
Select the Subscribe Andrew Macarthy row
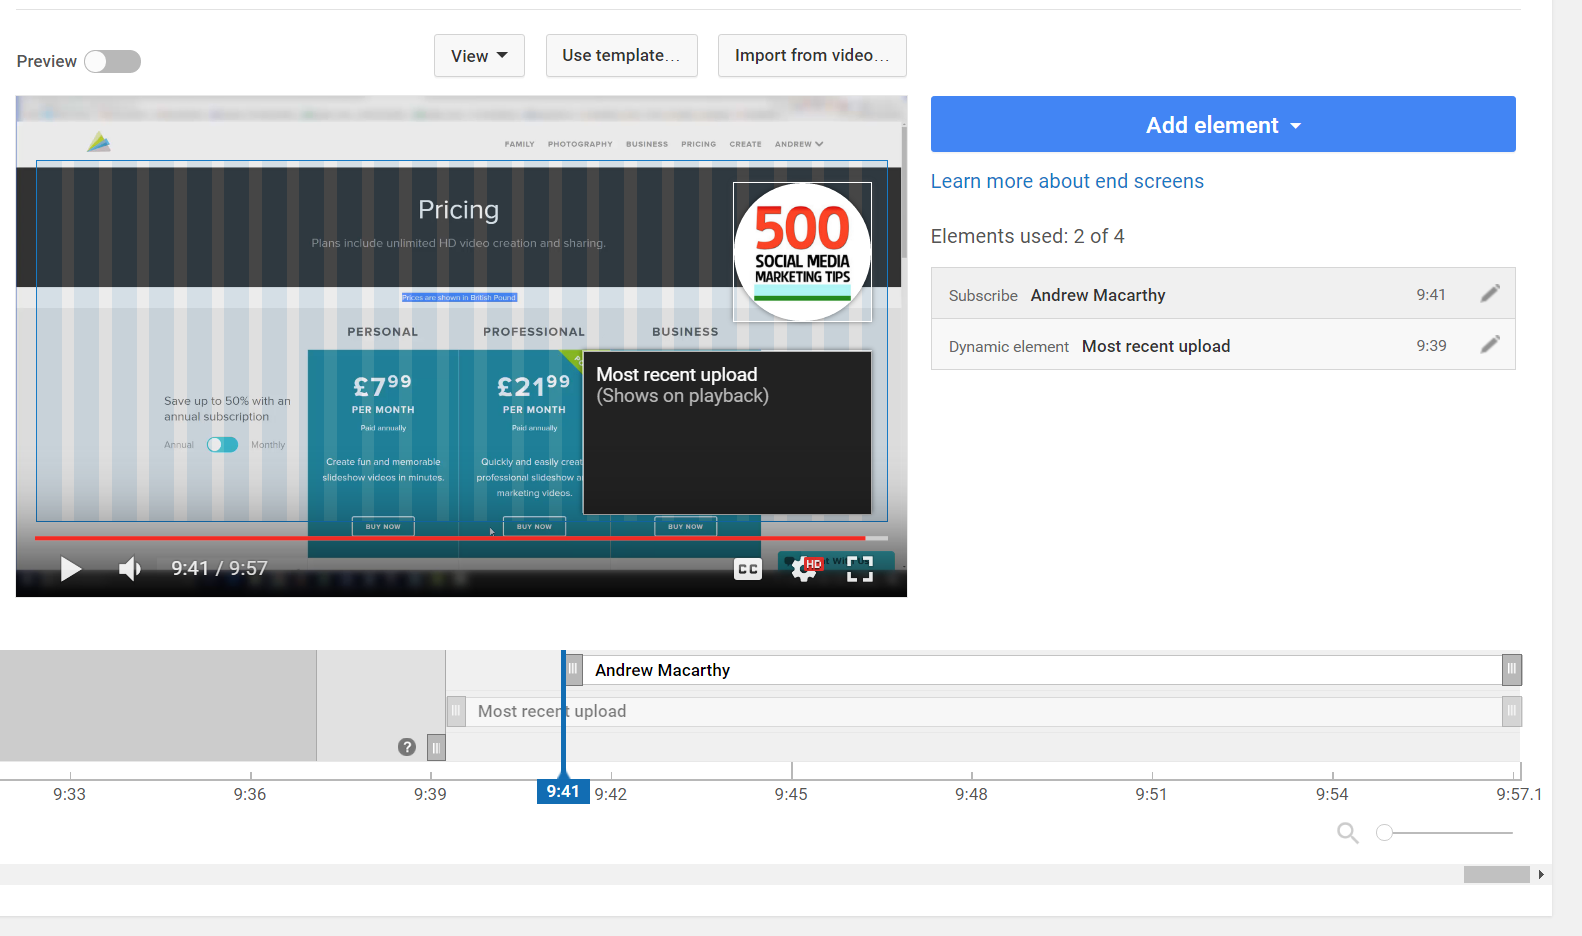coord(1223,294)
